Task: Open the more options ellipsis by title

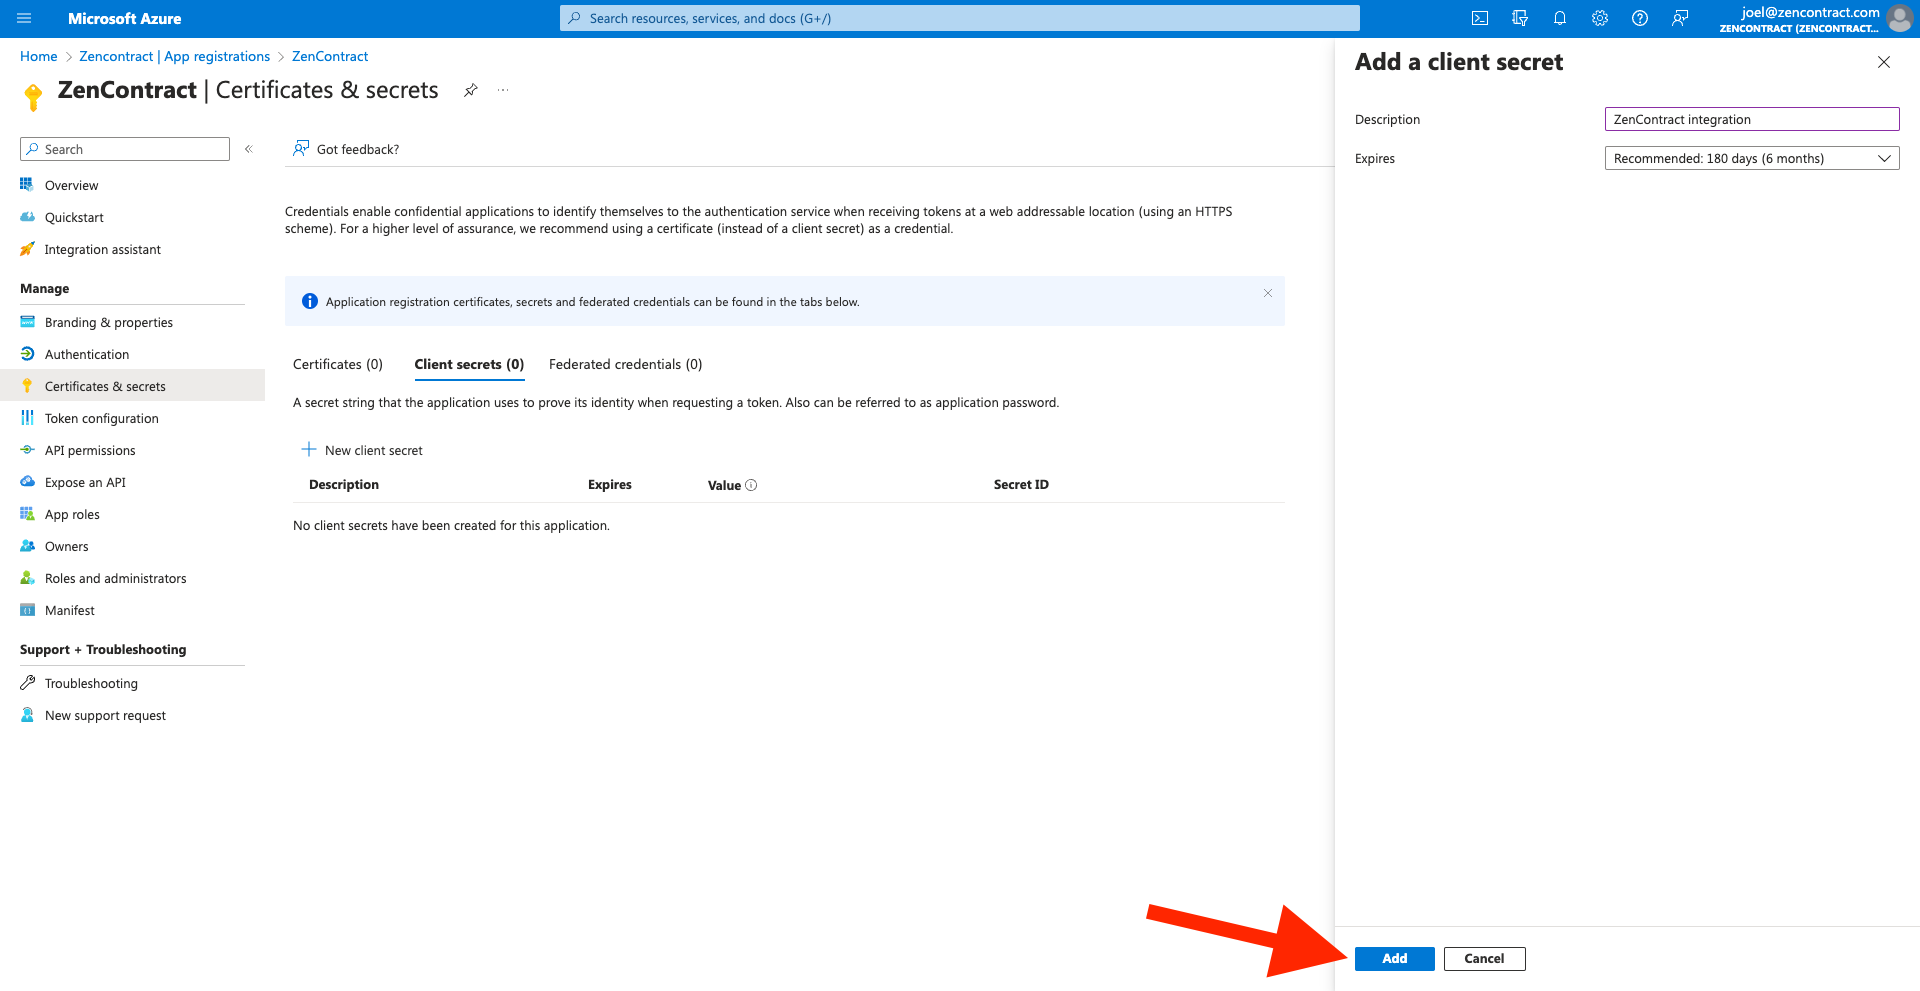Action: pos(503,90)
